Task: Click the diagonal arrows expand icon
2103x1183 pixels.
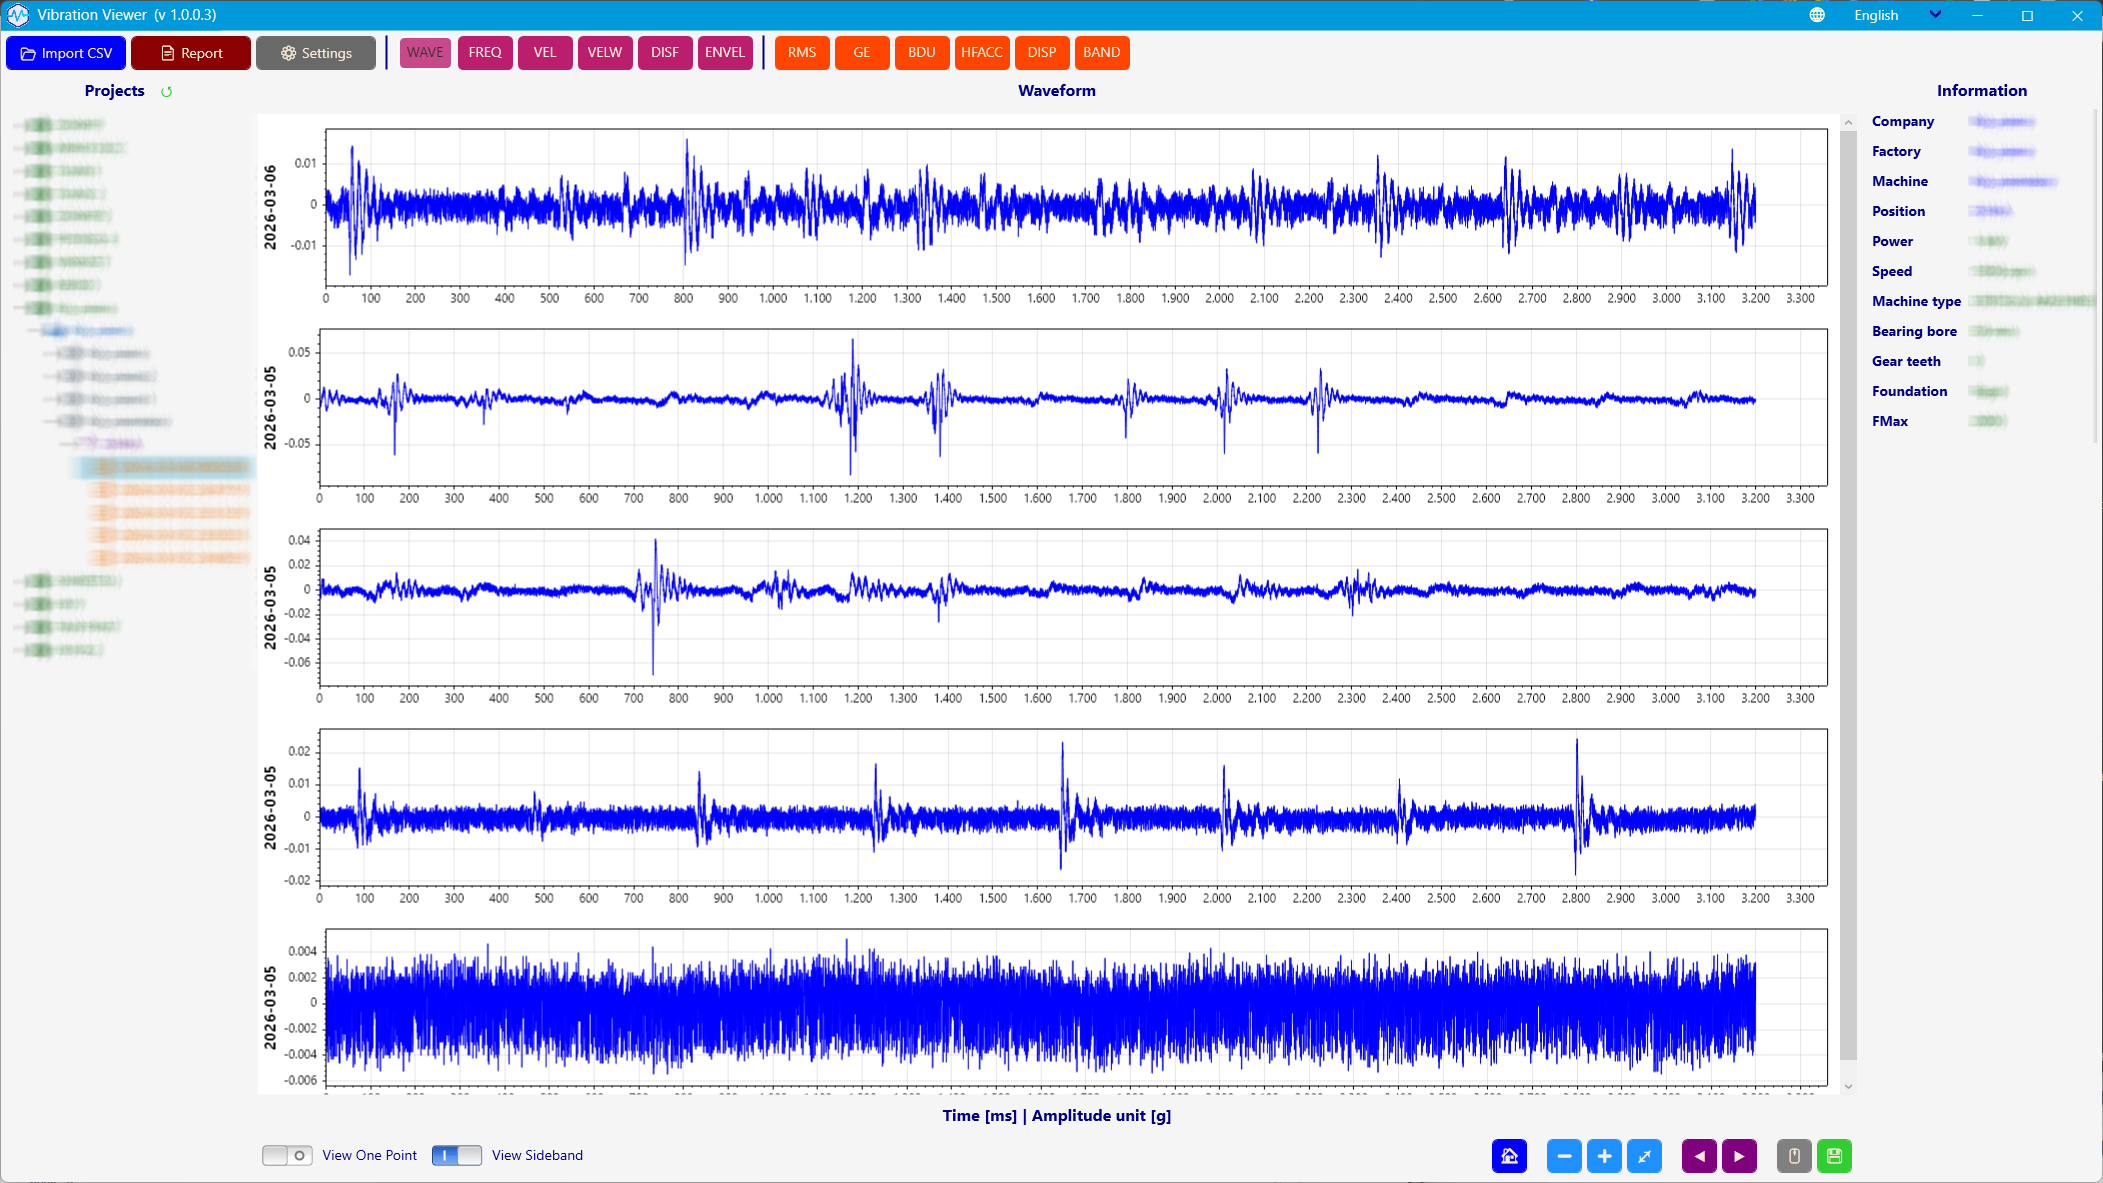Action: pyautogui.click(x=1644, y=1156)
